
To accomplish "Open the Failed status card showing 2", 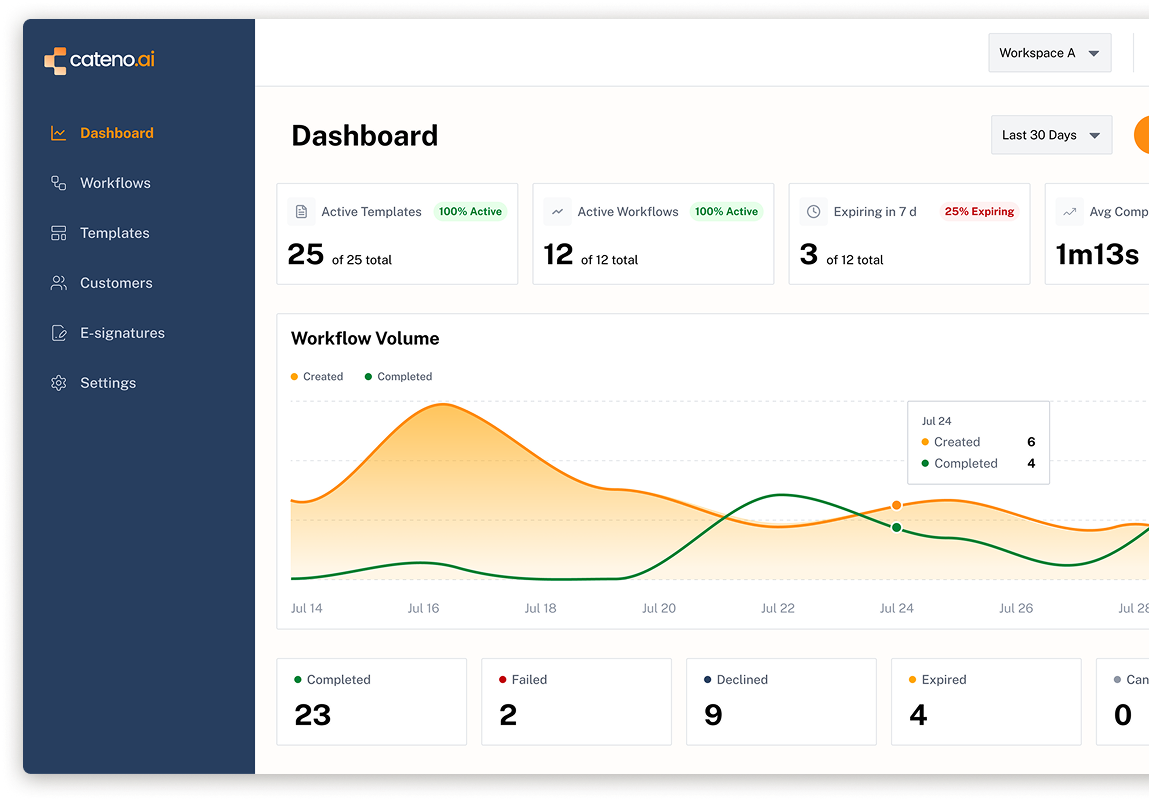I will click(577, 702).
